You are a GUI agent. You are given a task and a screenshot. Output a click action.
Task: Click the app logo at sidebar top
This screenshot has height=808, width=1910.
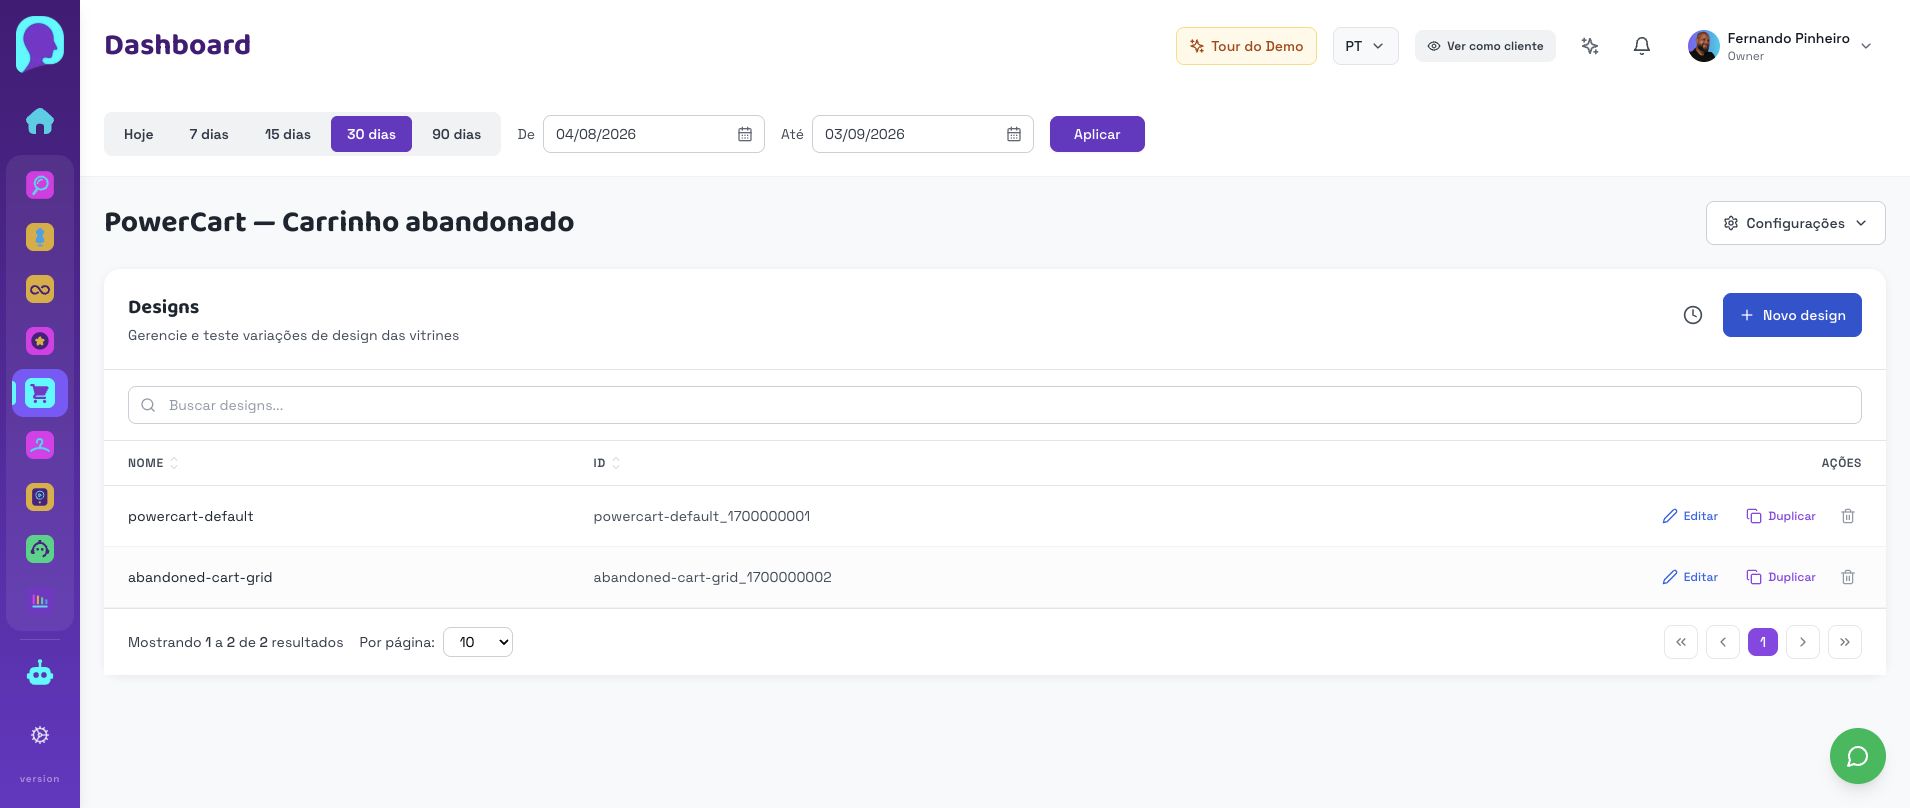pyautogui.click(x=40, y=44)
